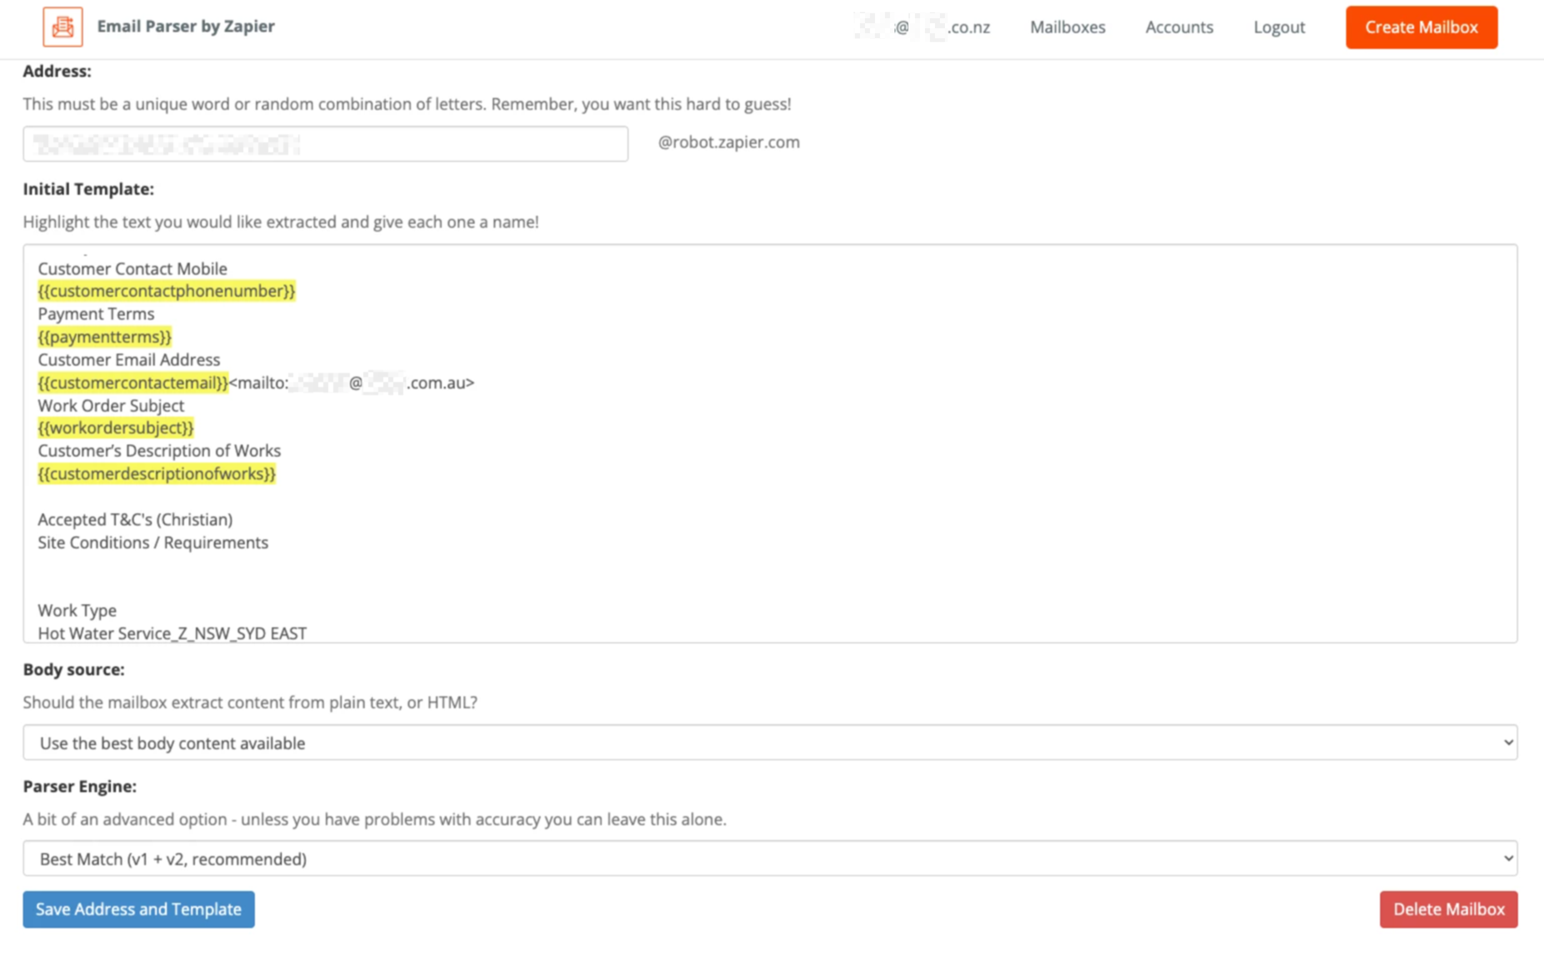Click the Site Conditions / Requirements line

pyautogui.click(x=153, y=543)
